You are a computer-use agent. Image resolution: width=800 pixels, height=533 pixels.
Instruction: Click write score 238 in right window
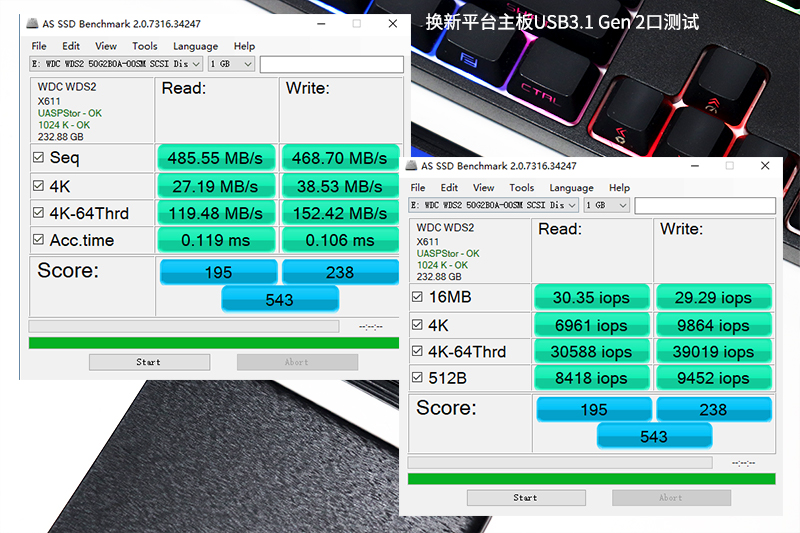click(x=714, y=409)
